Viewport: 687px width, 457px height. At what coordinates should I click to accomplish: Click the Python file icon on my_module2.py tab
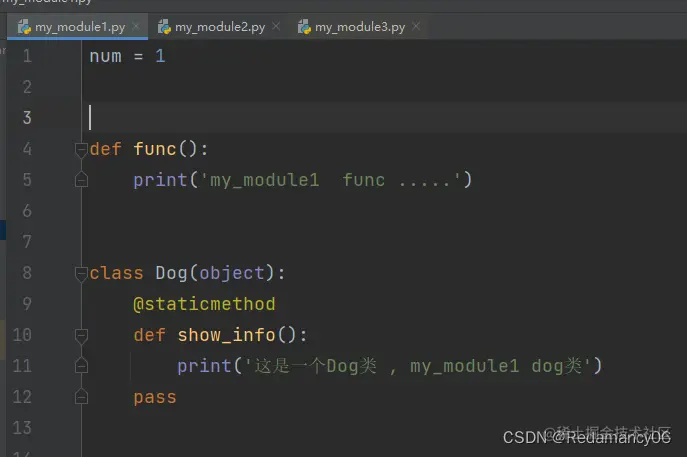(164, 27)
